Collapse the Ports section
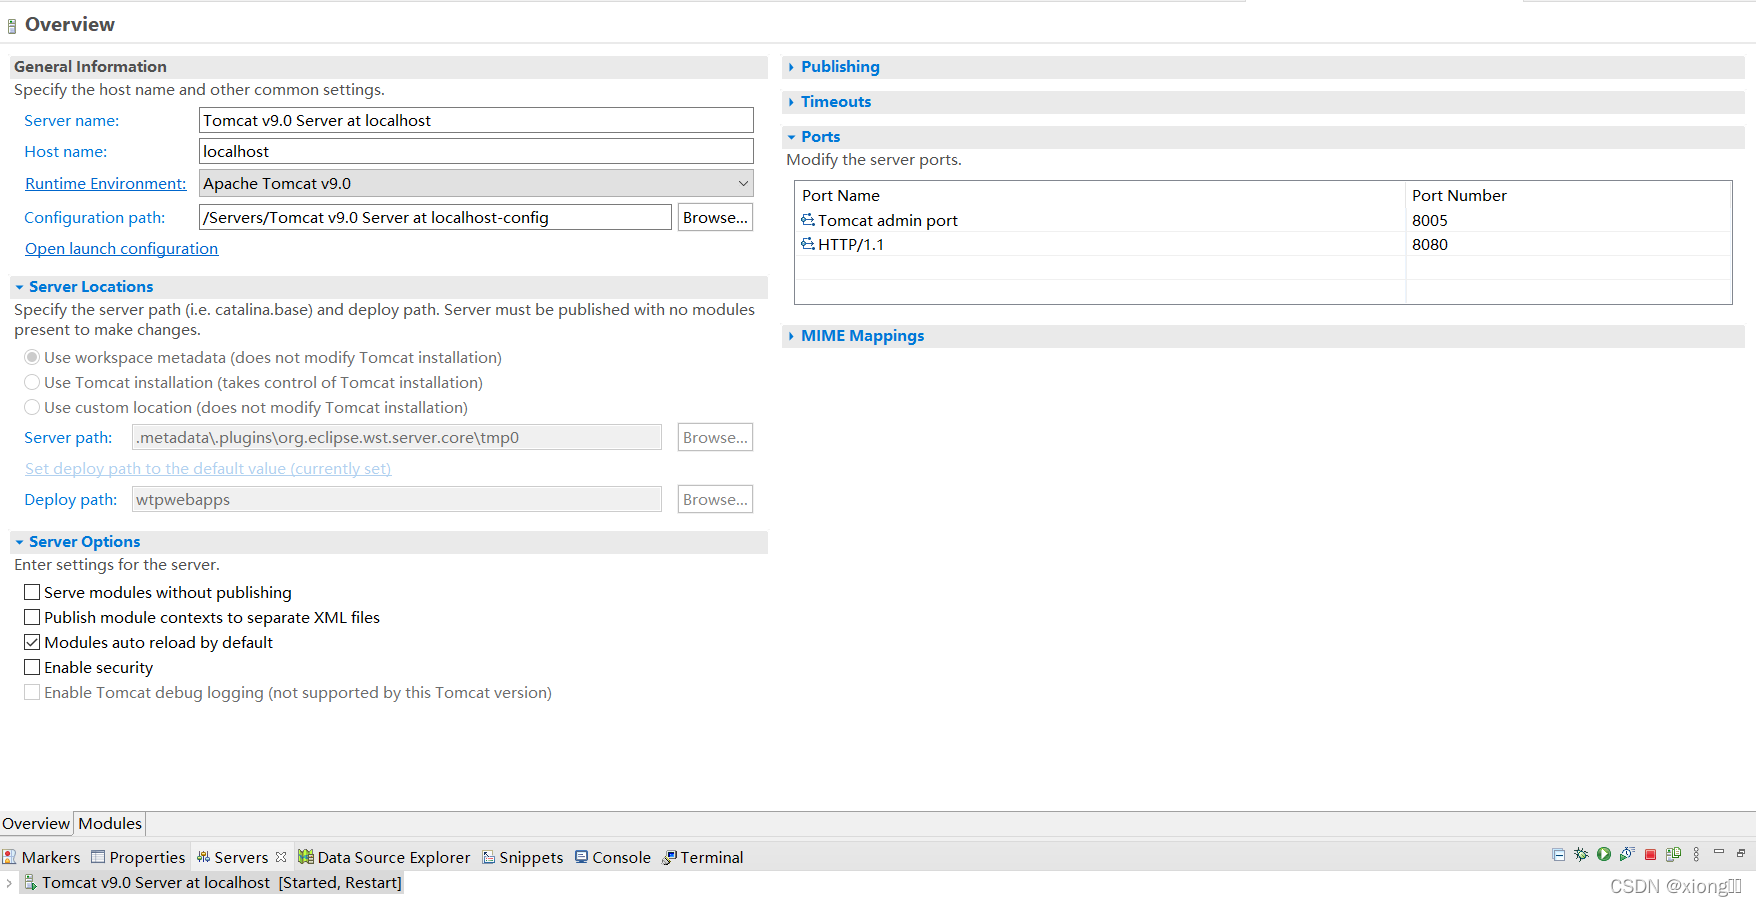The width and height of the screenshot is (1756, 906). point(791,137)
